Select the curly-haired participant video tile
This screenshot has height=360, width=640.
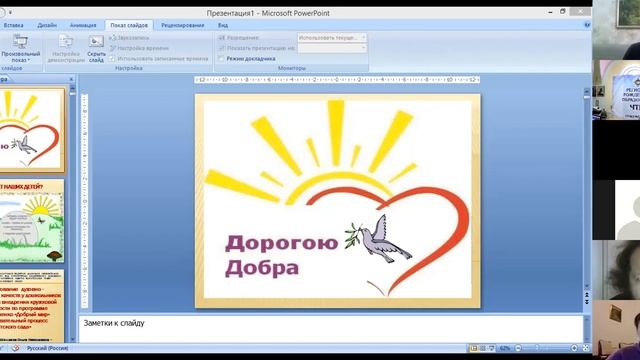coord(616,270)
